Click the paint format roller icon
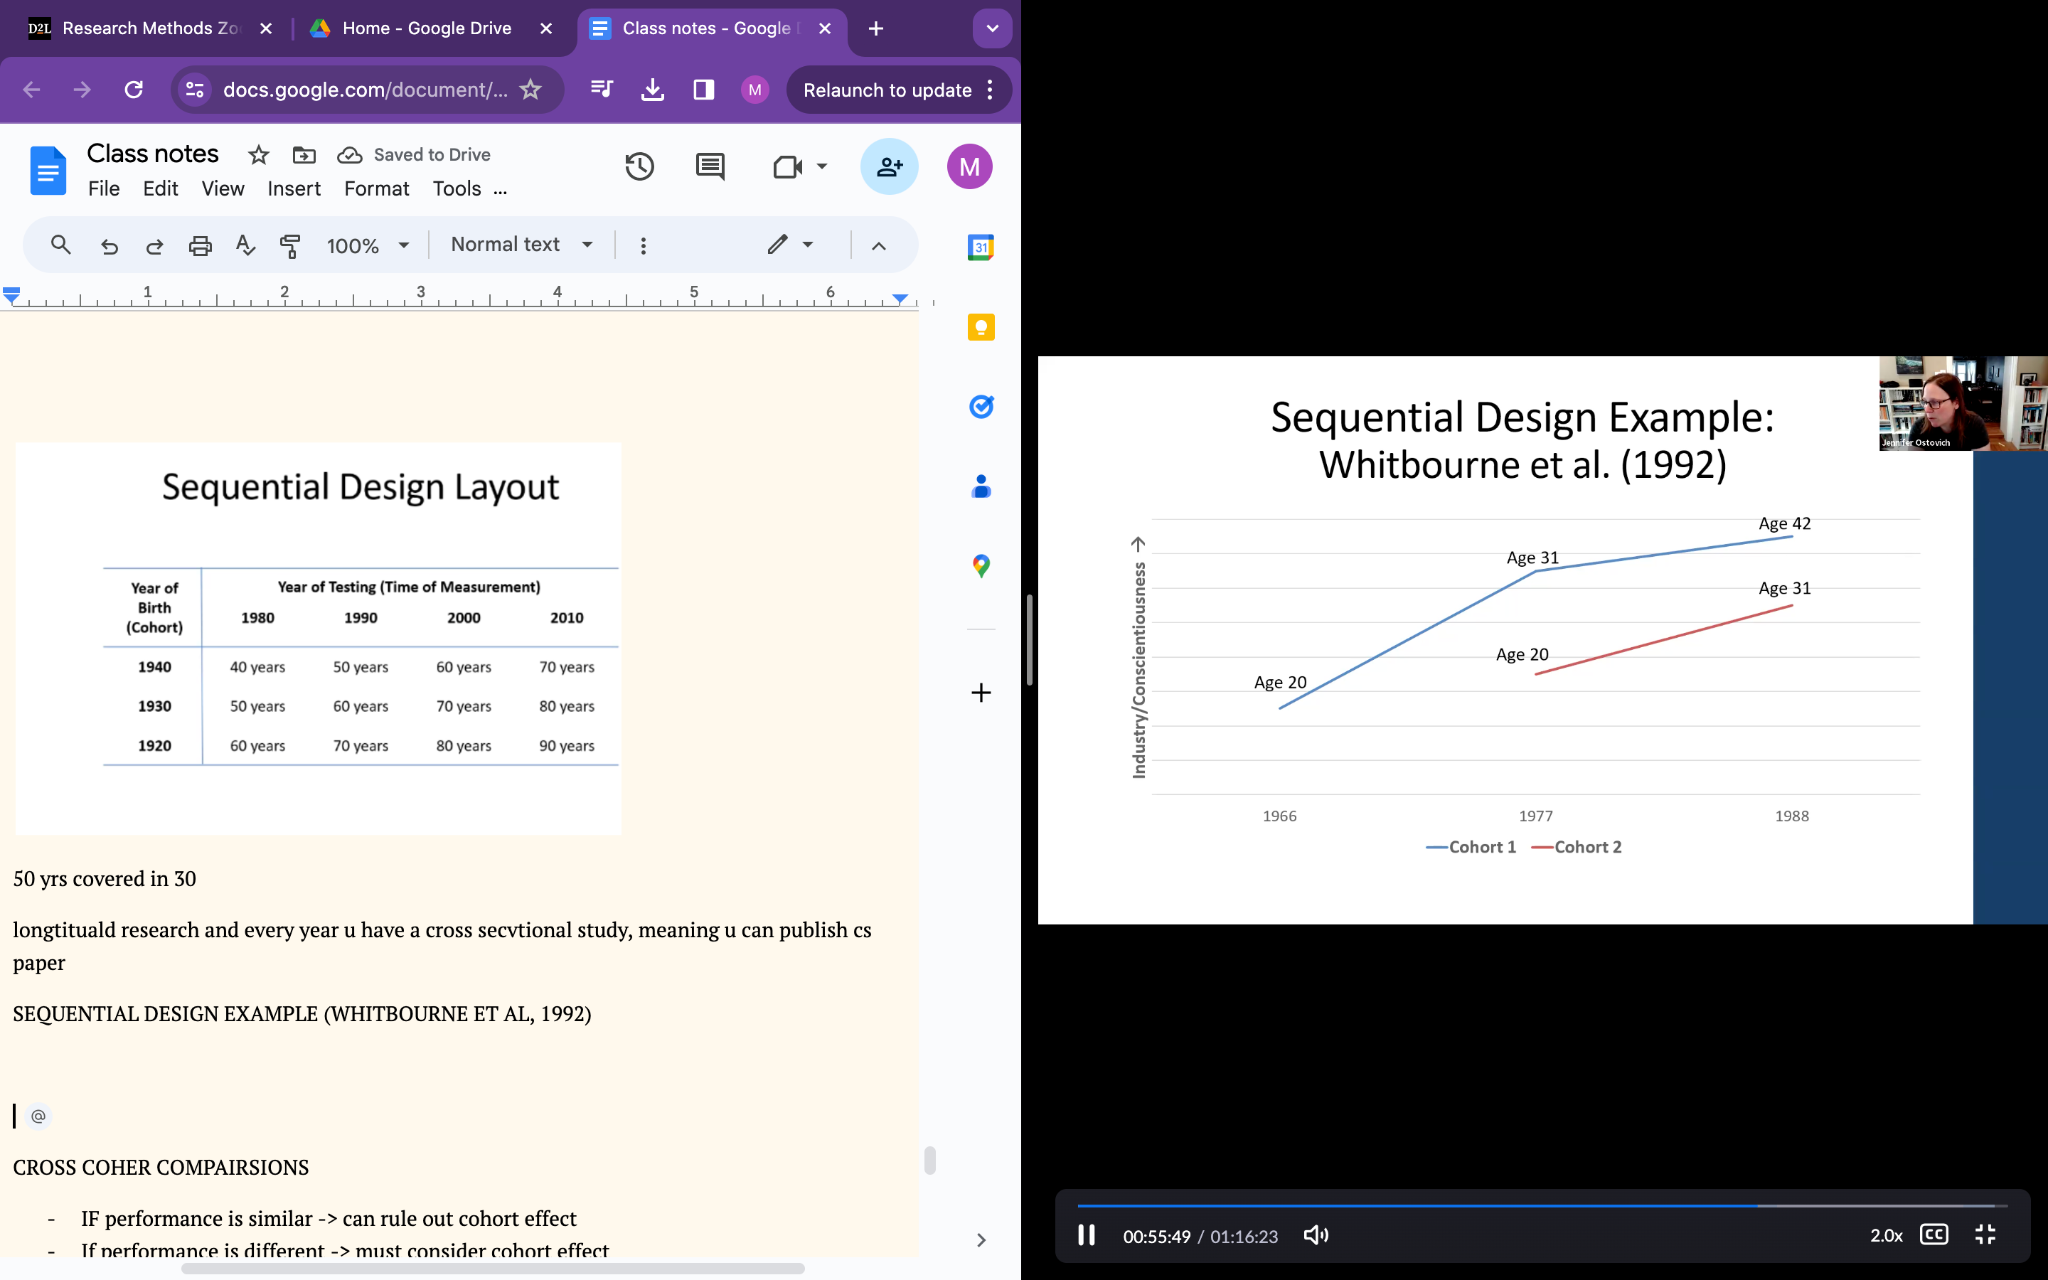2048x1280 pixels. (x=290, y=245)
